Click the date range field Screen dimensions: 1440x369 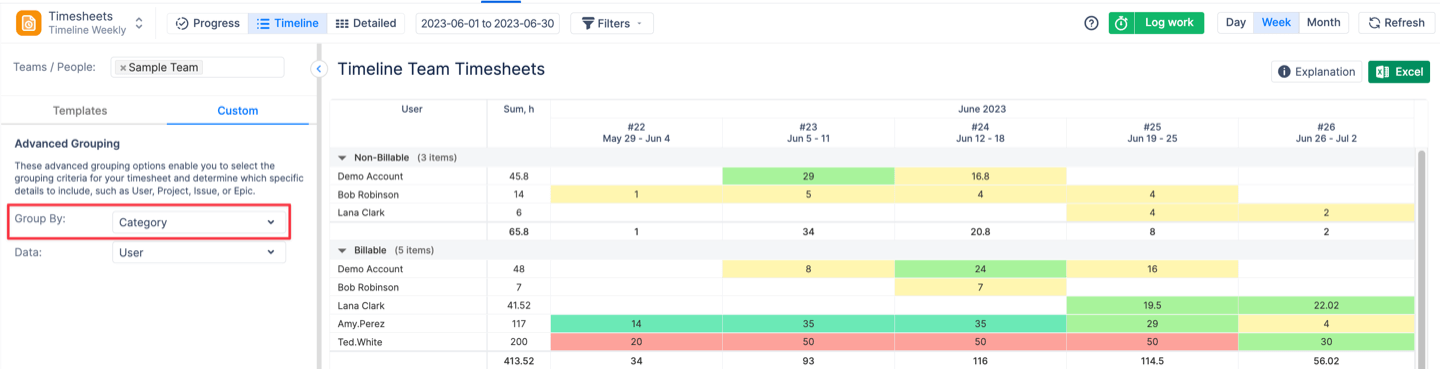488,23
